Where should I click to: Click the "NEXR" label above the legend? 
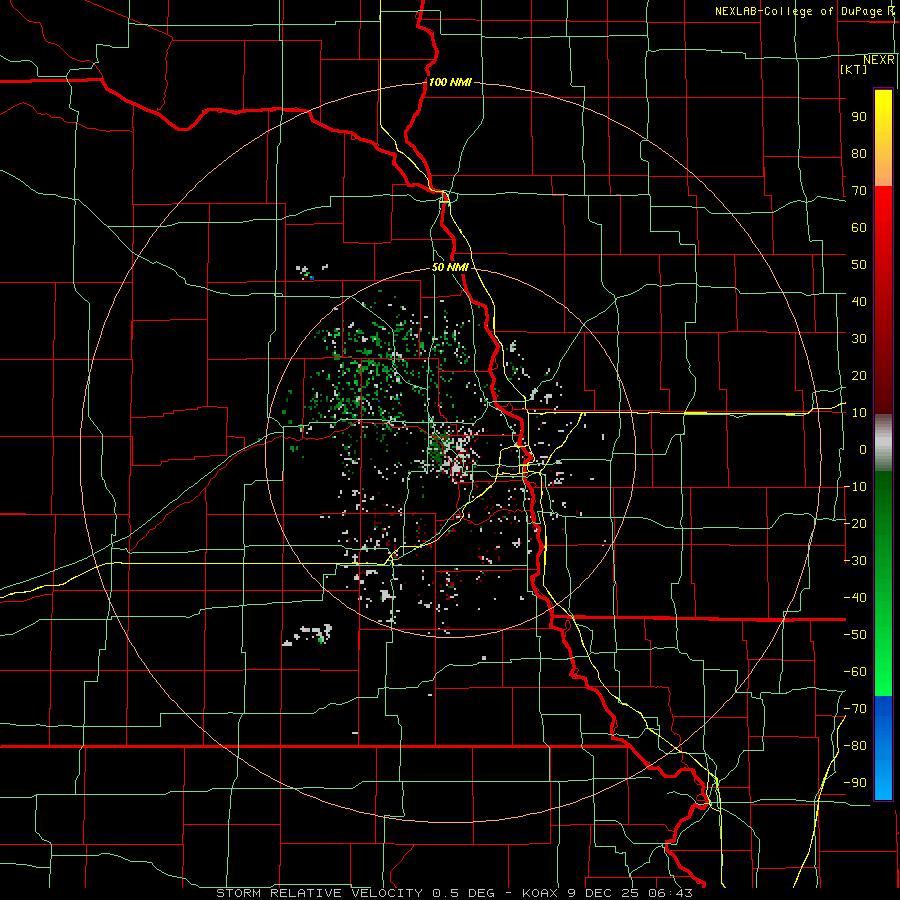879,60
